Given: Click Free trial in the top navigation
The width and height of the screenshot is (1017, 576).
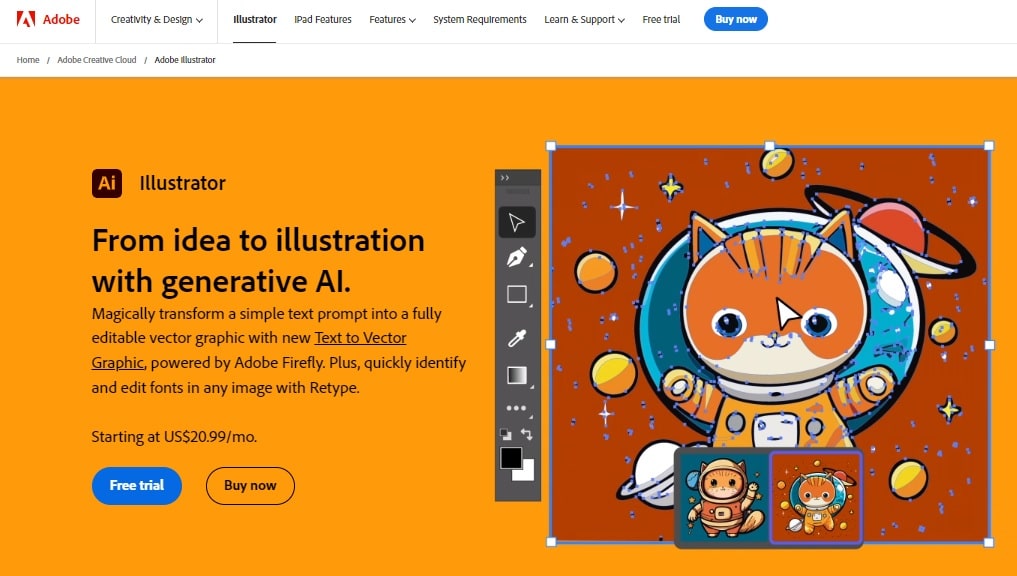Looking at the screenshot, I should point(662,19).
